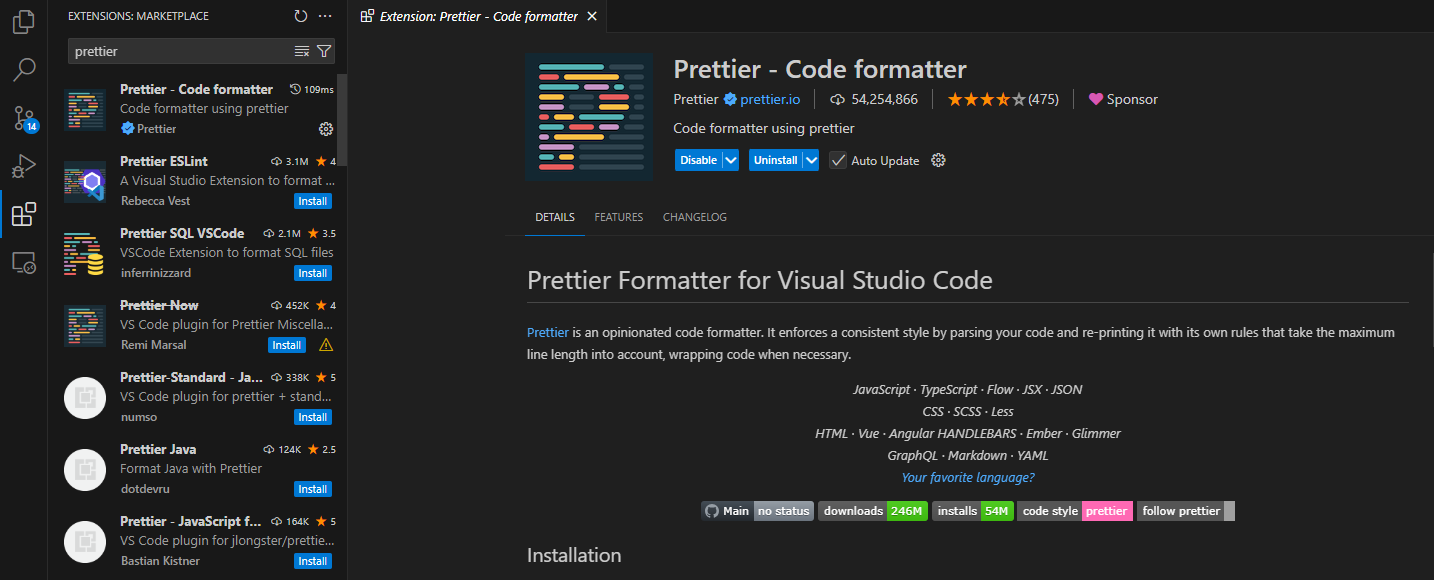The width and height of the screenshot is (1434, 580).
Task: Open the Prettier link in description paragraph
Action: 548,332
